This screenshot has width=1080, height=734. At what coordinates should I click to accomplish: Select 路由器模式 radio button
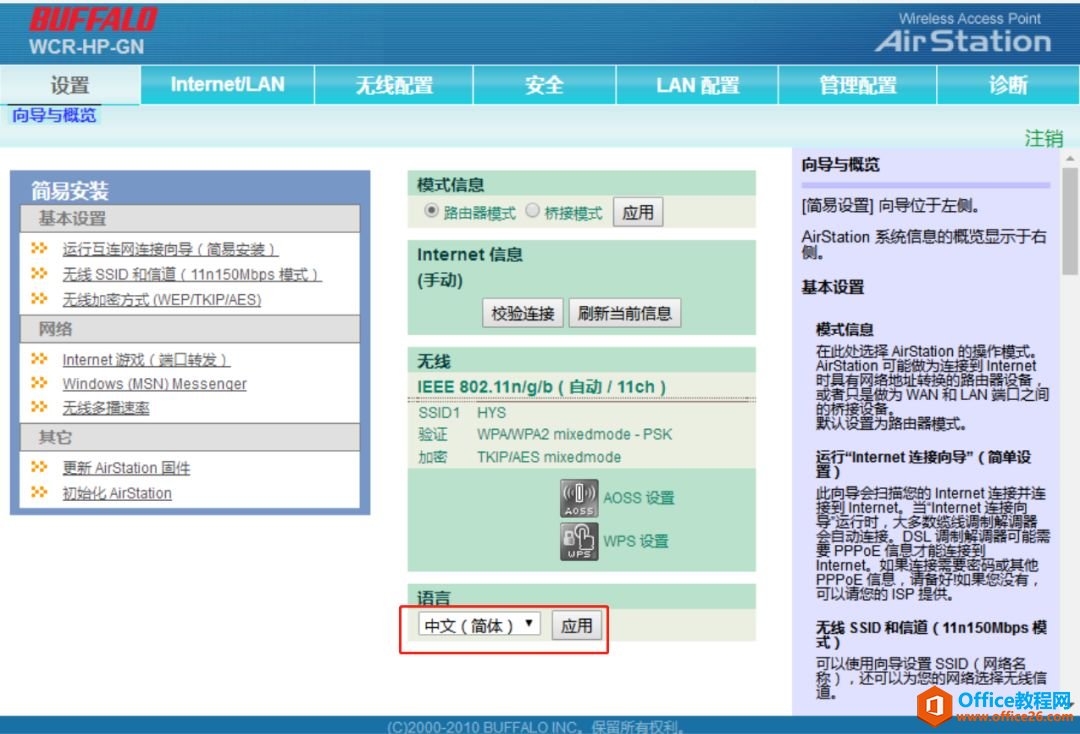(x=431, y=211)
